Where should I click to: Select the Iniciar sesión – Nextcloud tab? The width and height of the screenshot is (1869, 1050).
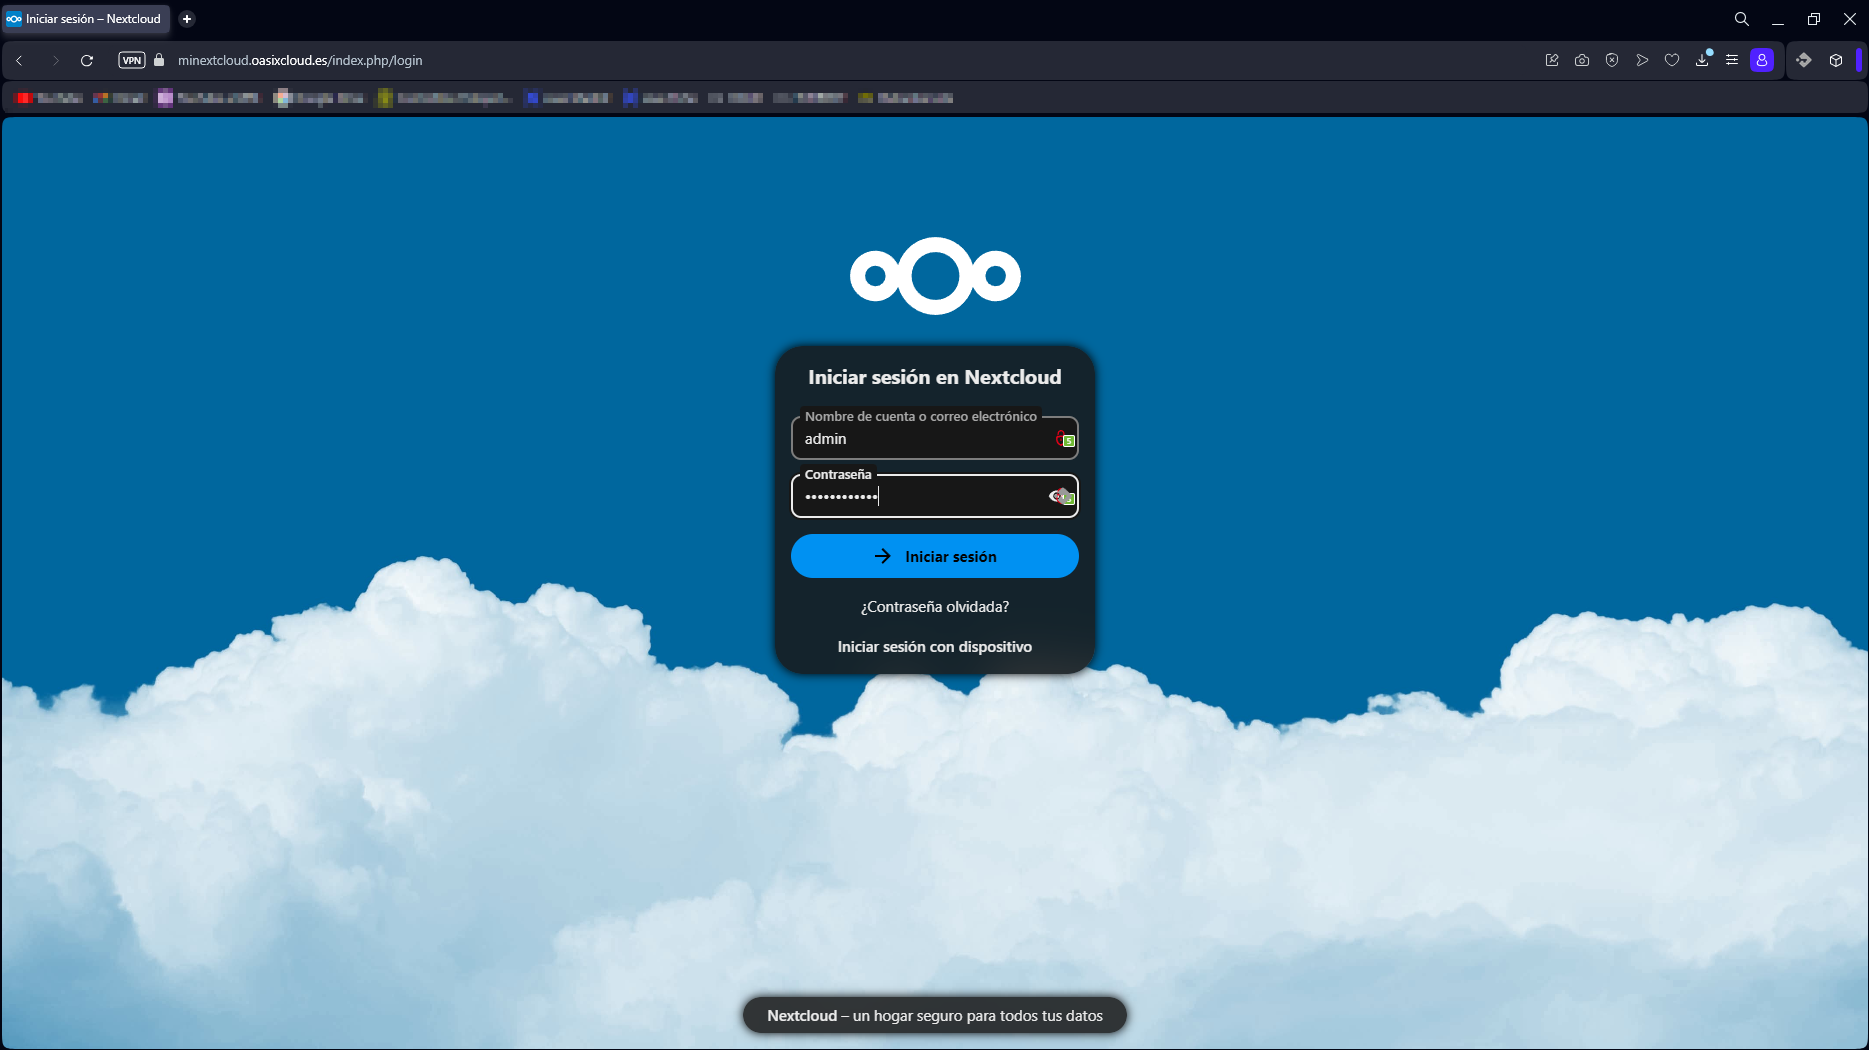(x=86, y=19)
